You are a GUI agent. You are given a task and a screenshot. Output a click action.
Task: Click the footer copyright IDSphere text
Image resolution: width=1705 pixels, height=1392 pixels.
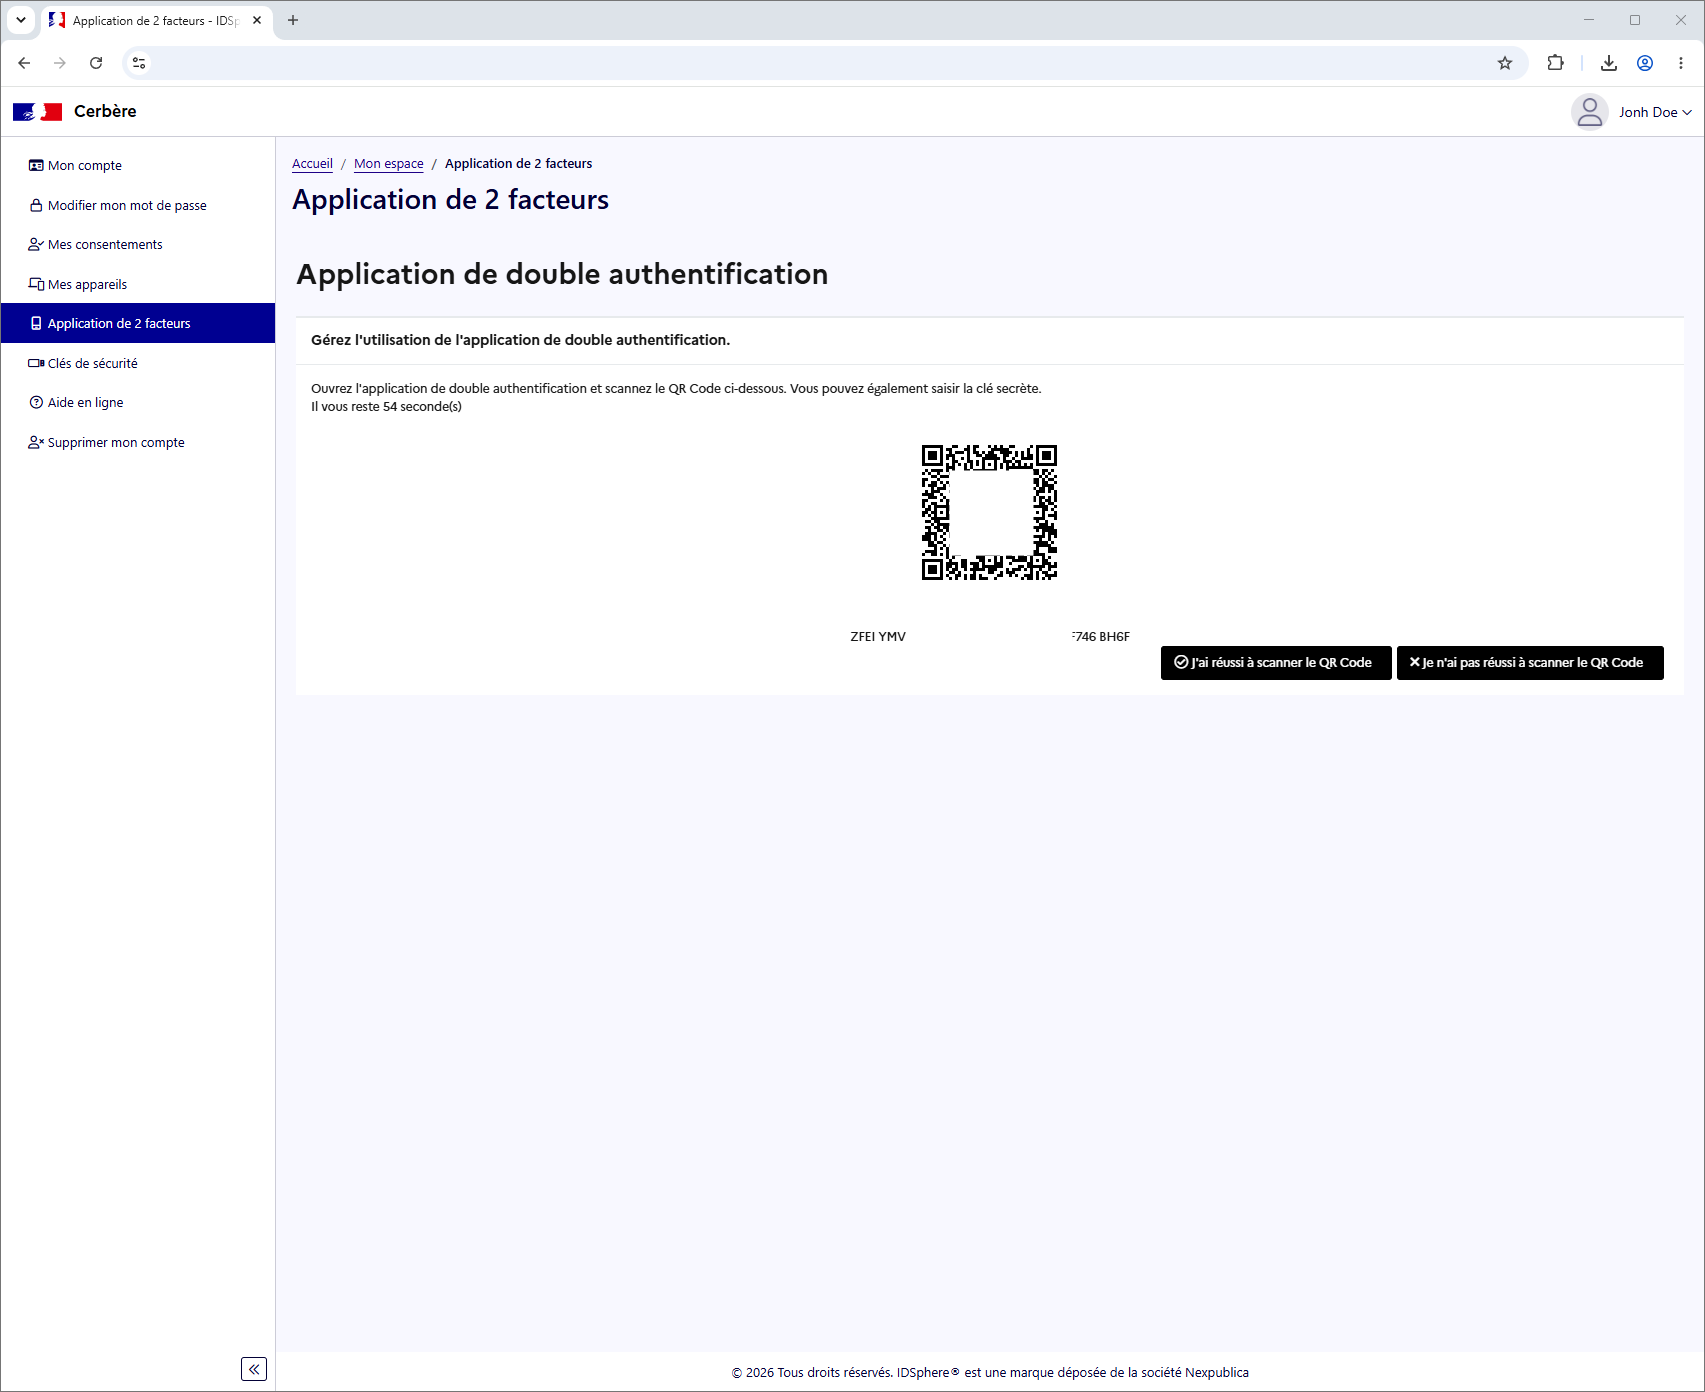click(990, 1372)
